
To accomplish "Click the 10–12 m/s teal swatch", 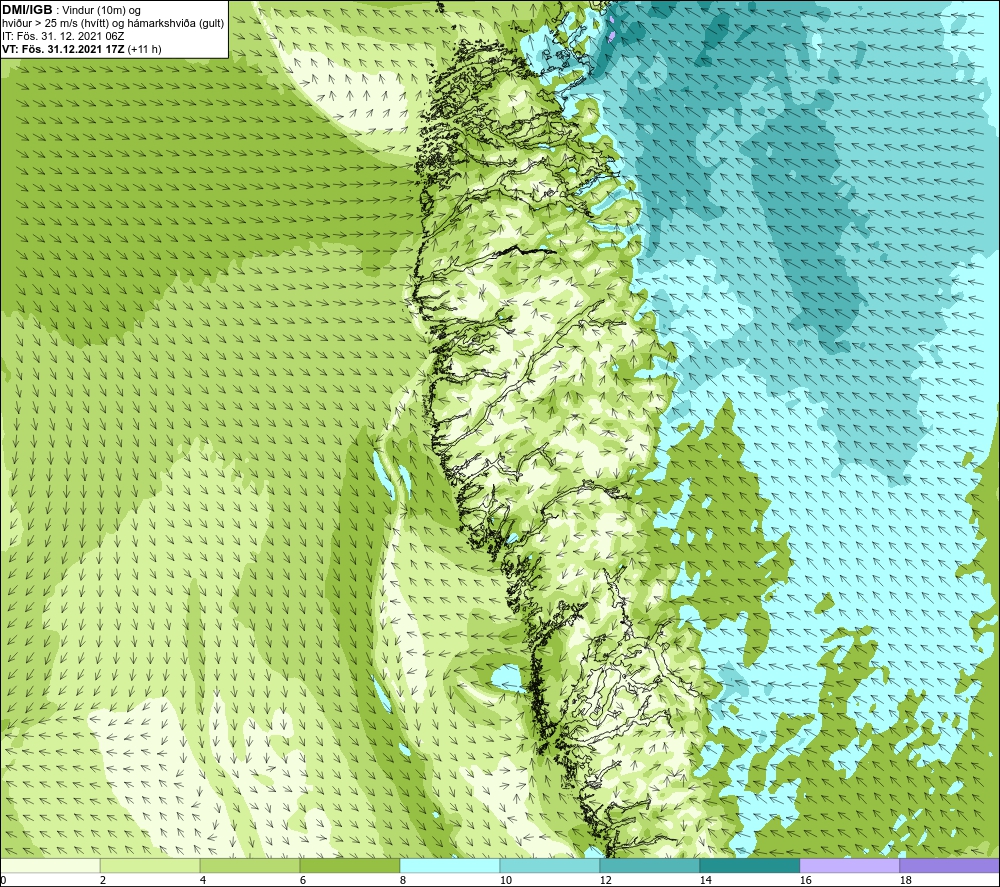I will pos(550,865).
